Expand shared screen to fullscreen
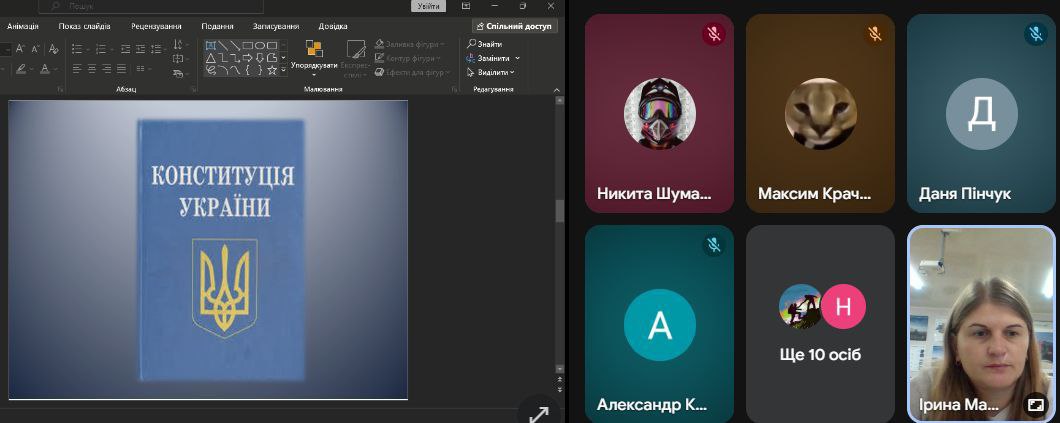 pos(539,413)
